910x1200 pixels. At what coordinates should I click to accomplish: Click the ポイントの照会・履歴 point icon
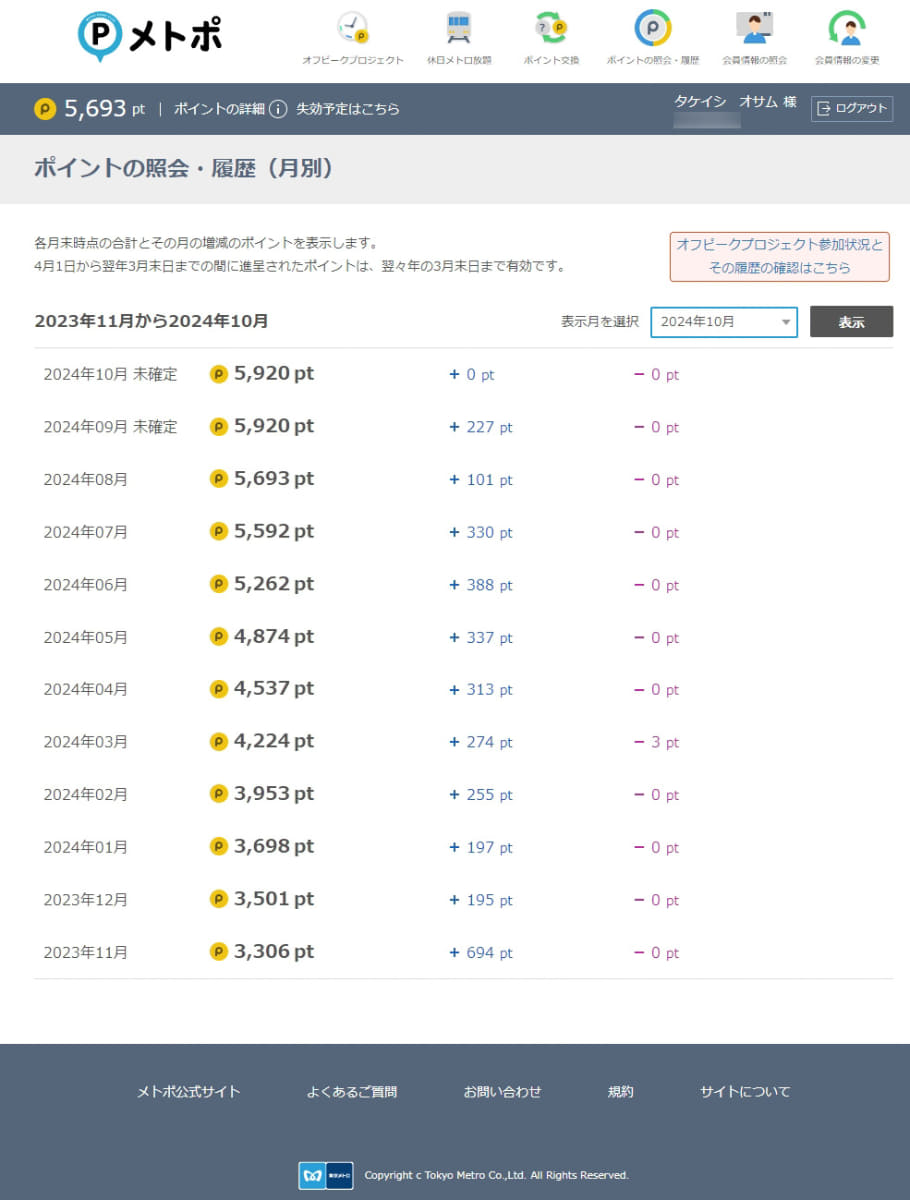coord(653,27)
